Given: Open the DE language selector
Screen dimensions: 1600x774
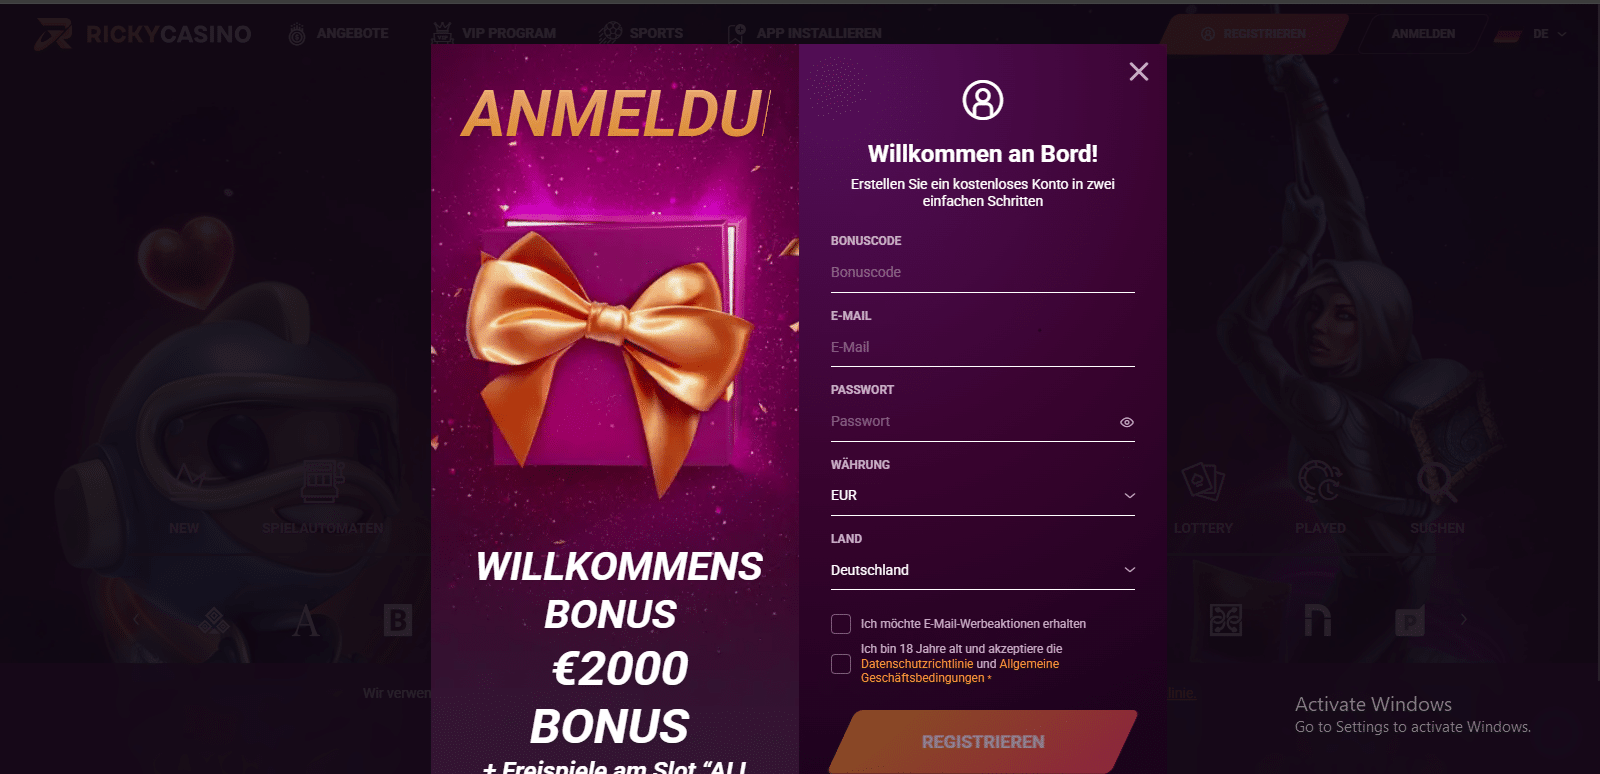Looking at the screenshot, I should coord(1531,34).
